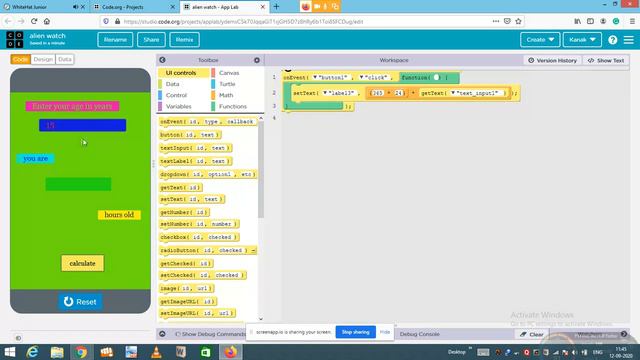Viewport: 640px width, 360px height.
Task: Open Firefox from the taskbar
Action: point(230,352)
